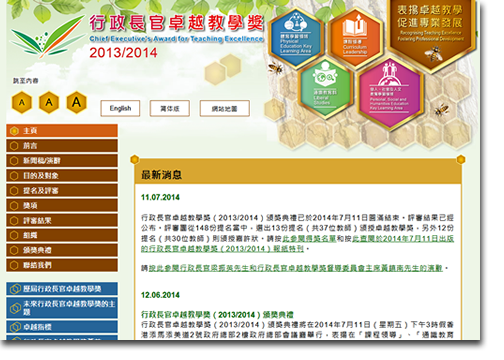Open the 新聞稿/演辭 menu item
Image resolution: width=504 pixels, height=360 pixels.
pos(62,161)
